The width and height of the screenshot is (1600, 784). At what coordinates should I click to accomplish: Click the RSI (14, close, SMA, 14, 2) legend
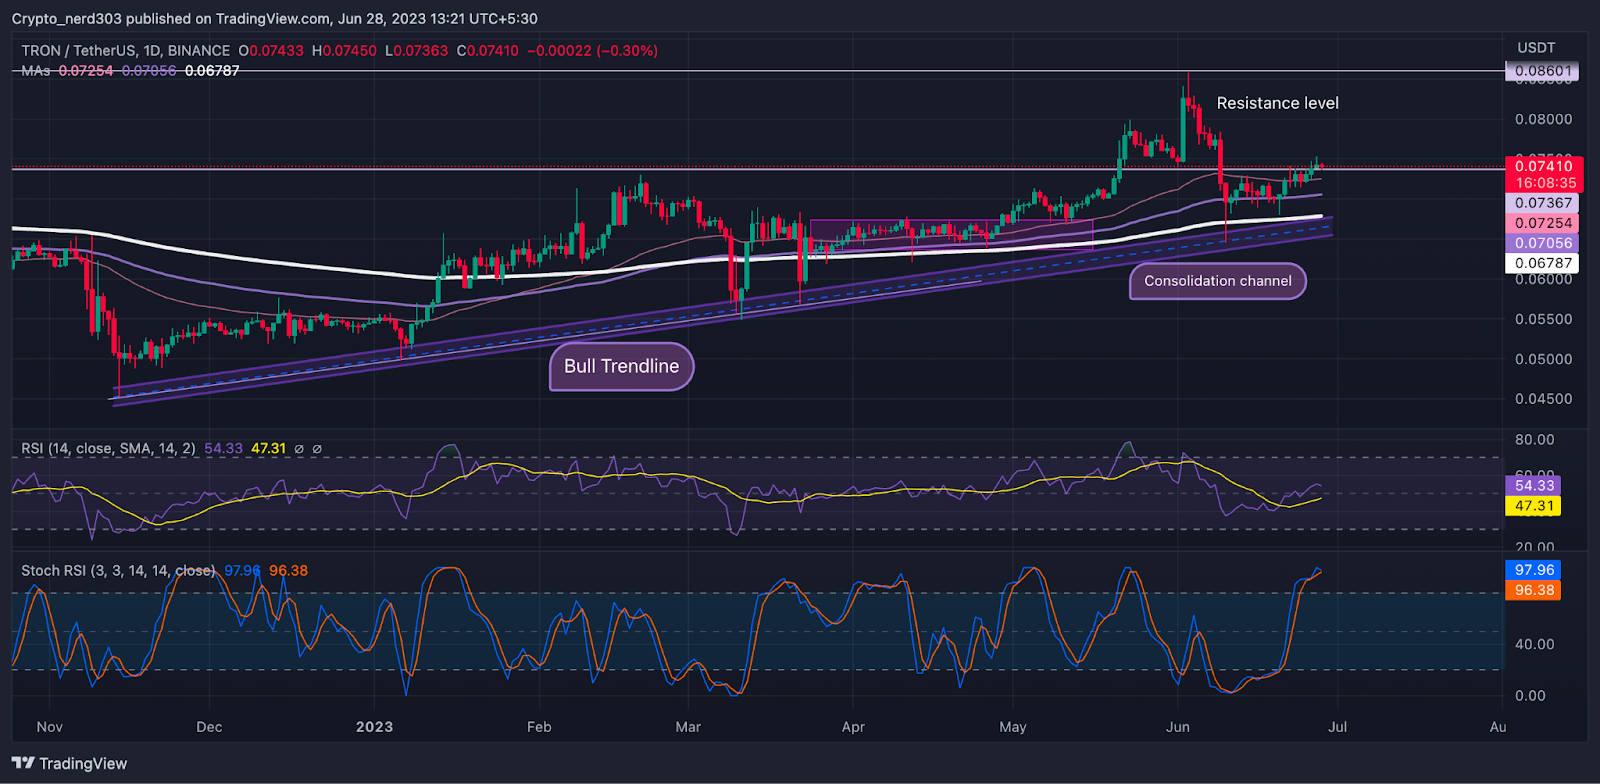[x=109, y=449]
